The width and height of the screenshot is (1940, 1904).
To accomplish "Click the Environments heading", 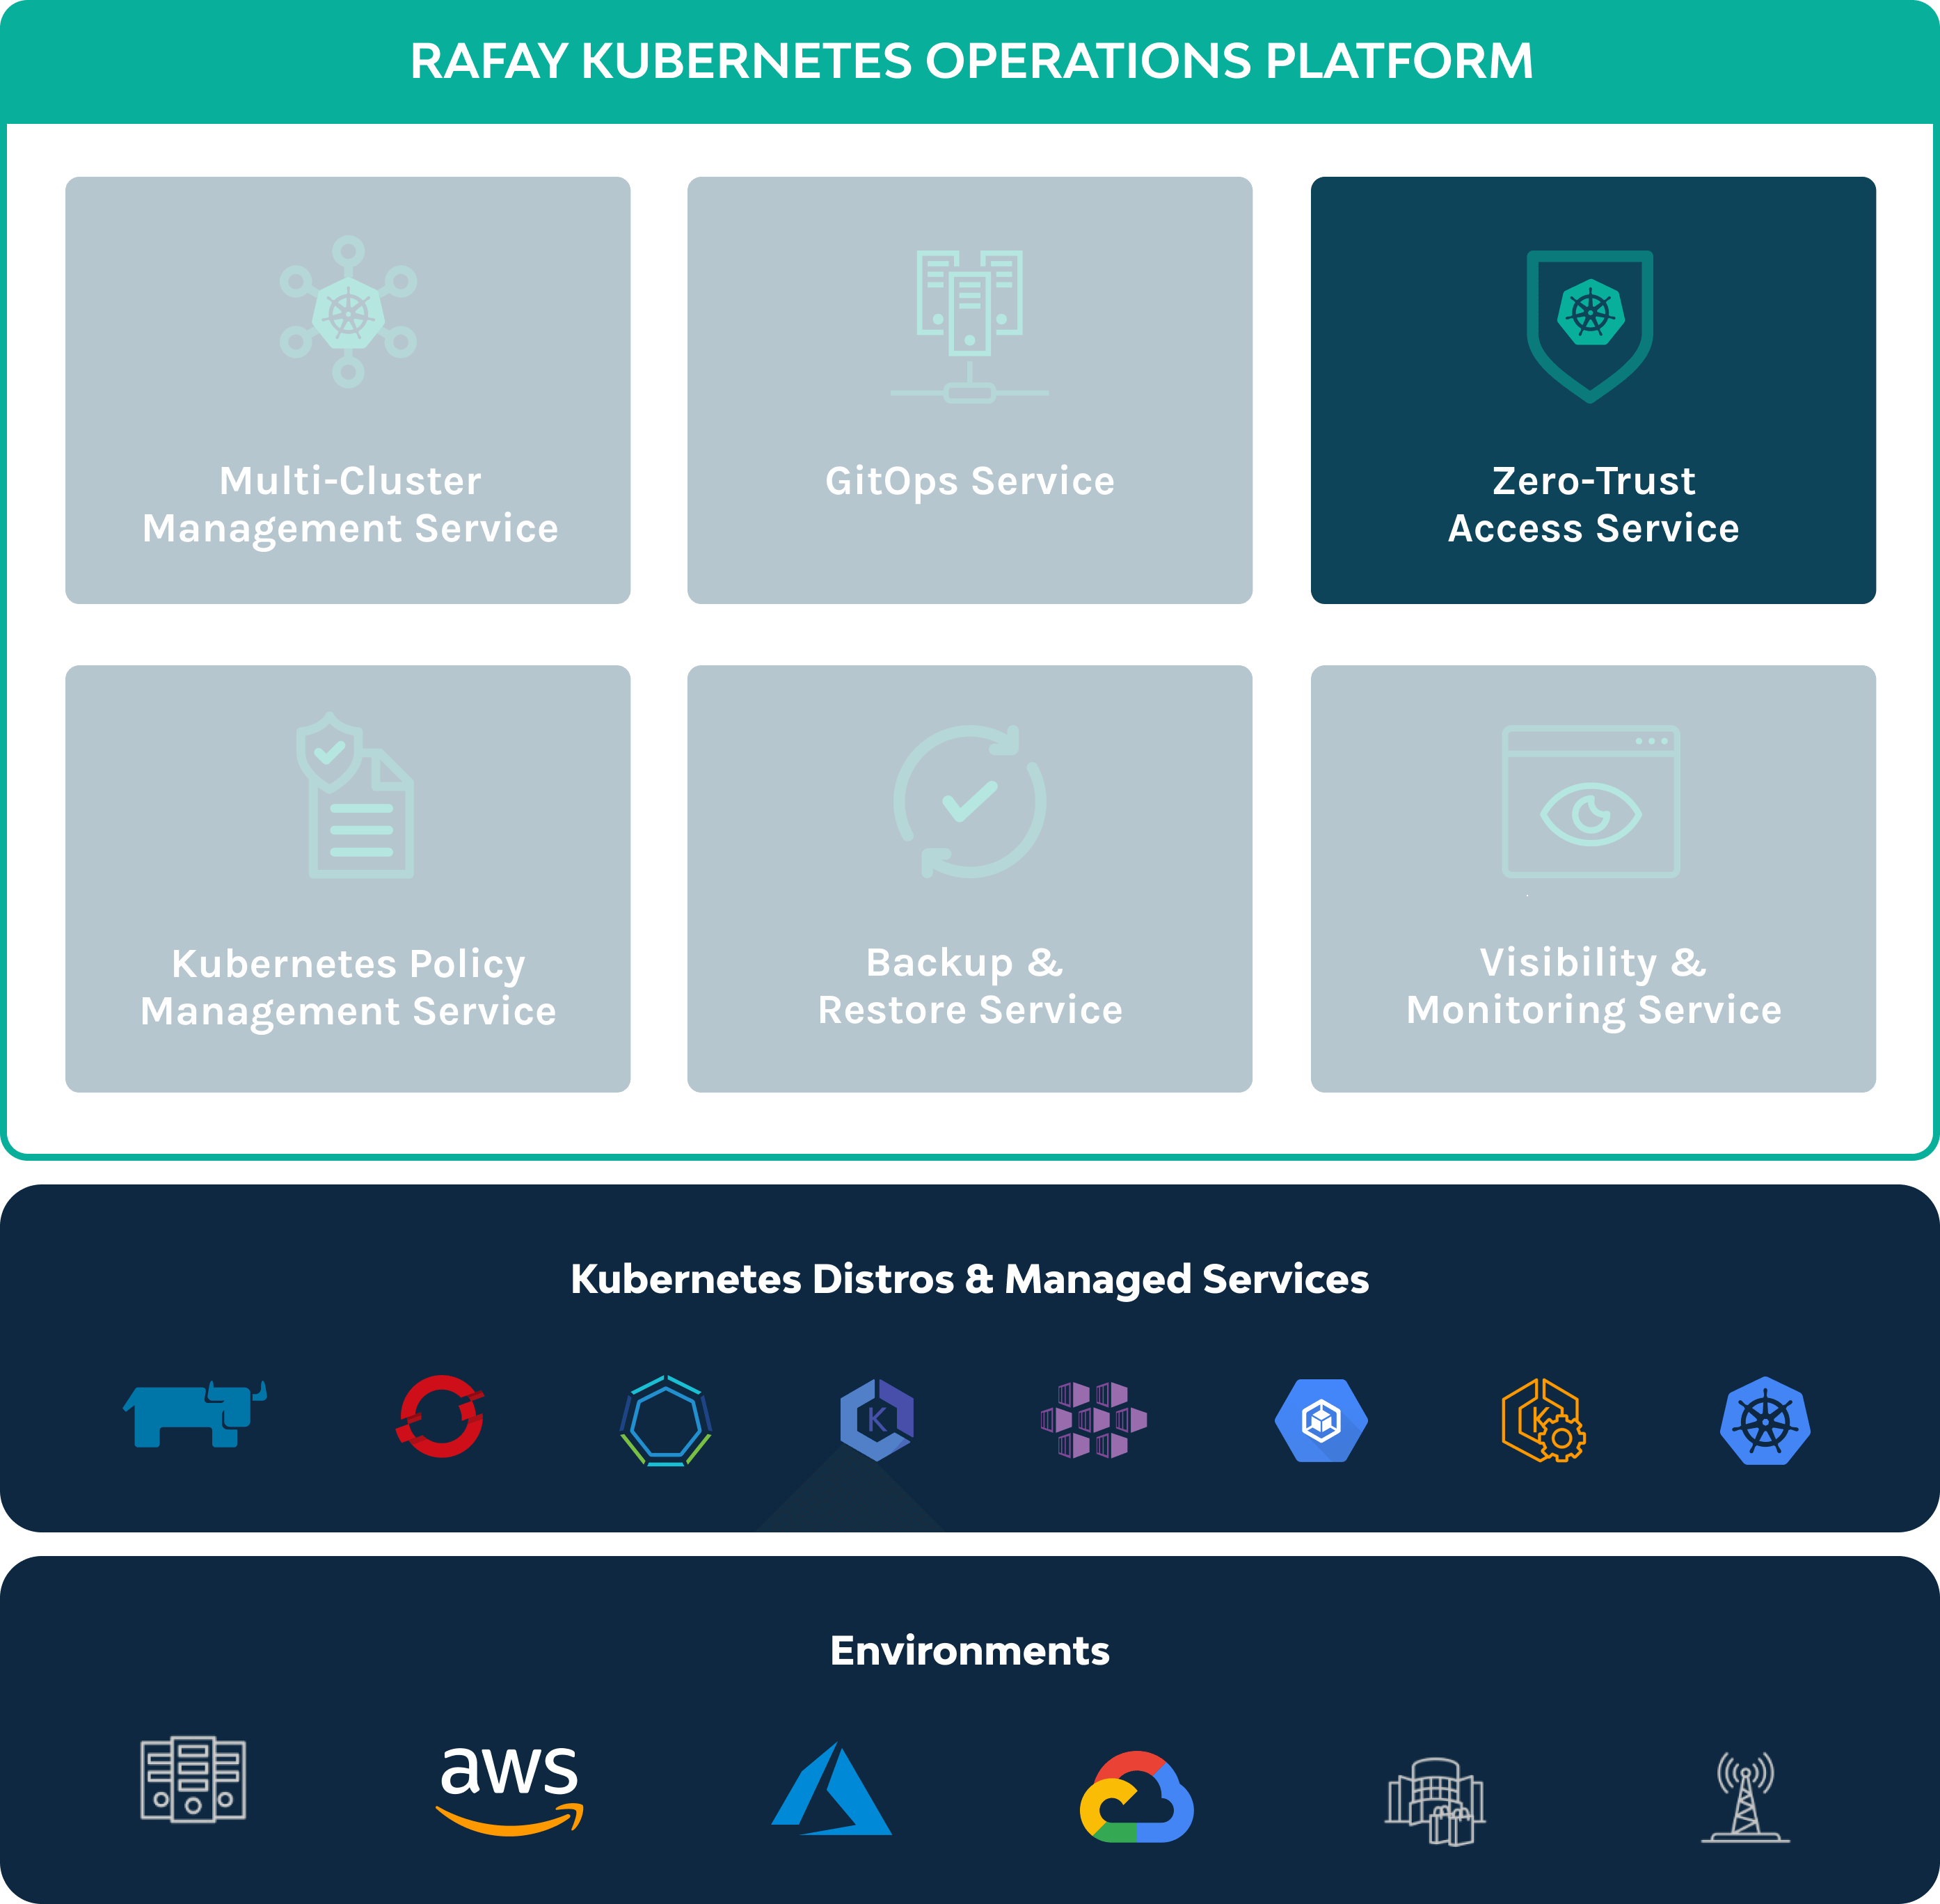I will click(x=969, y=1651).
